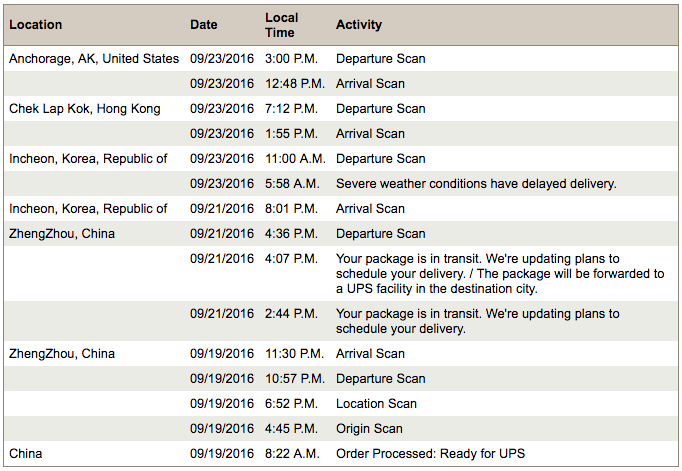Select the Origin Scan activity

tap(369, 429)
